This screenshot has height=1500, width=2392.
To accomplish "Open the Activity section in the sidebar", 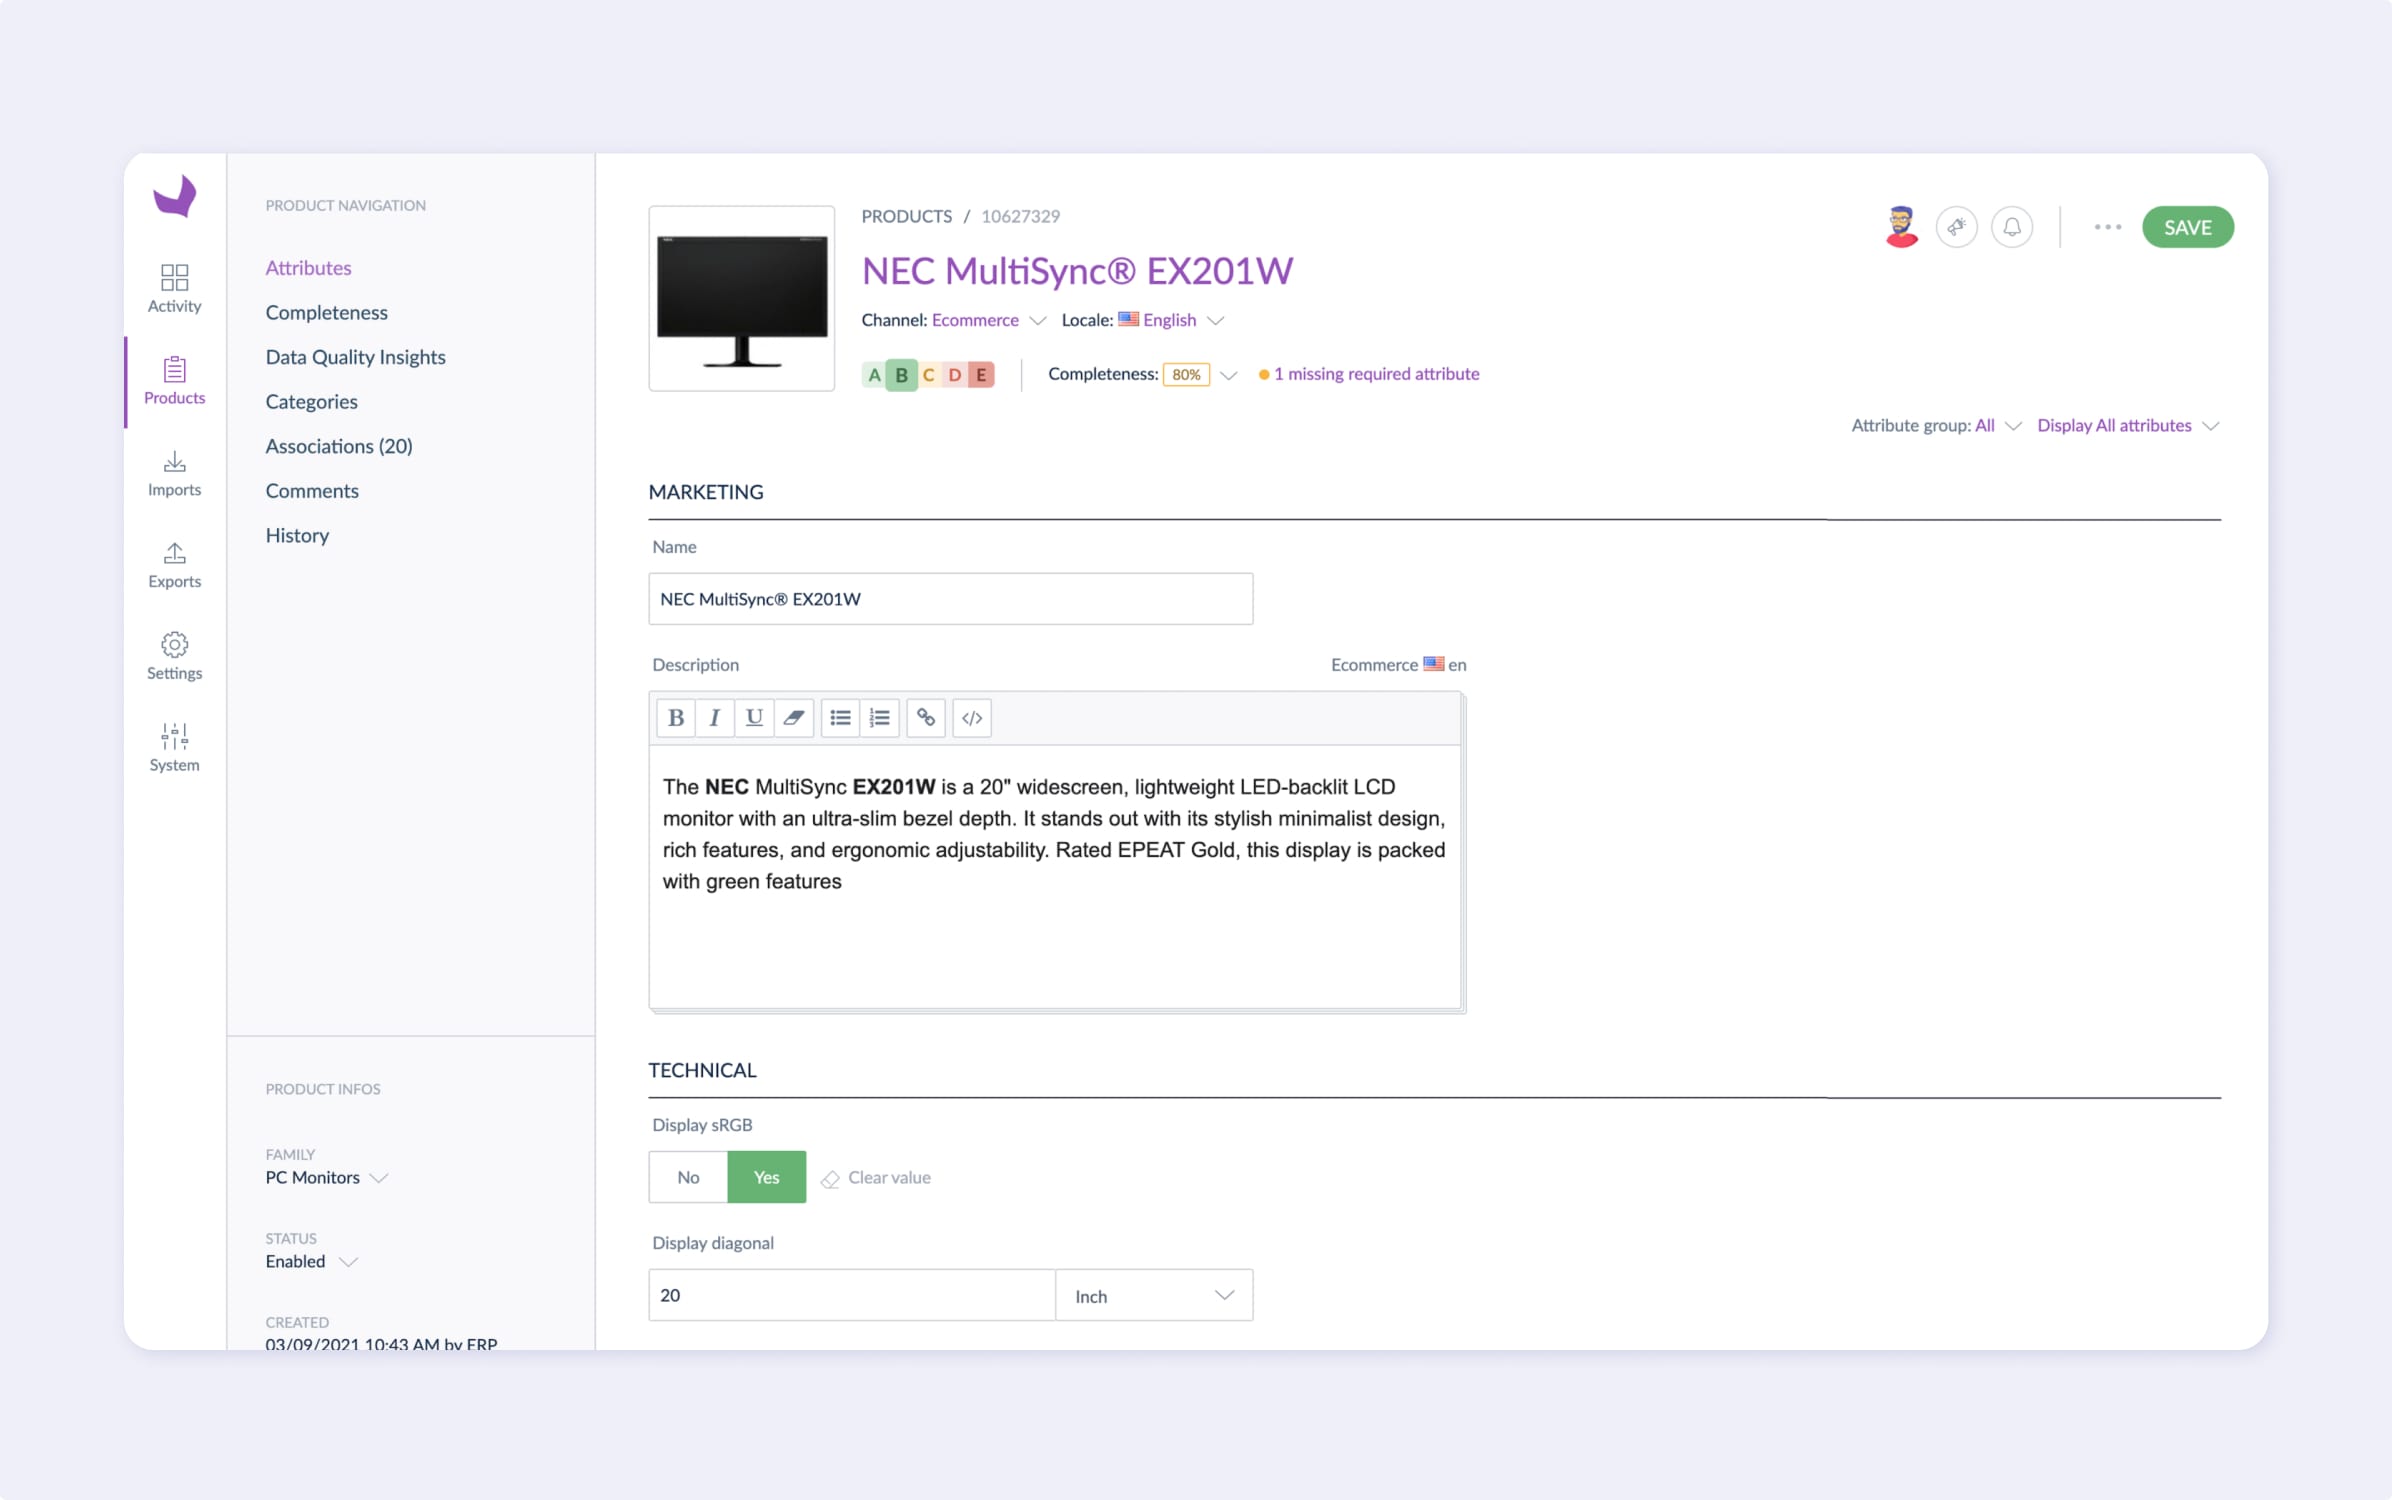I will coord(174,287).
